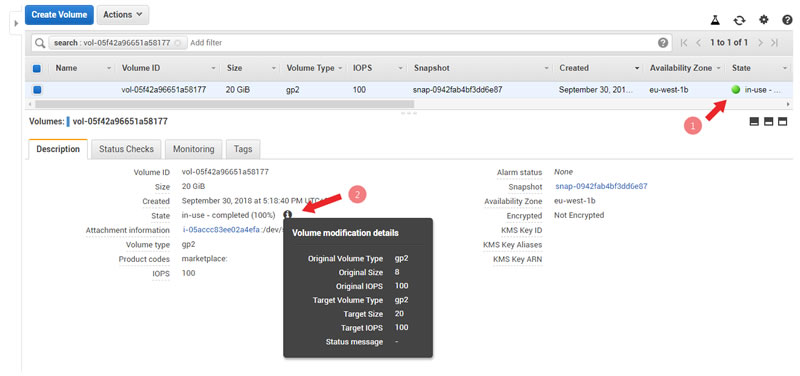Click Target Size value 20 in tooltip
This screenshot has width=800, height=376.
tap(399, 313)
